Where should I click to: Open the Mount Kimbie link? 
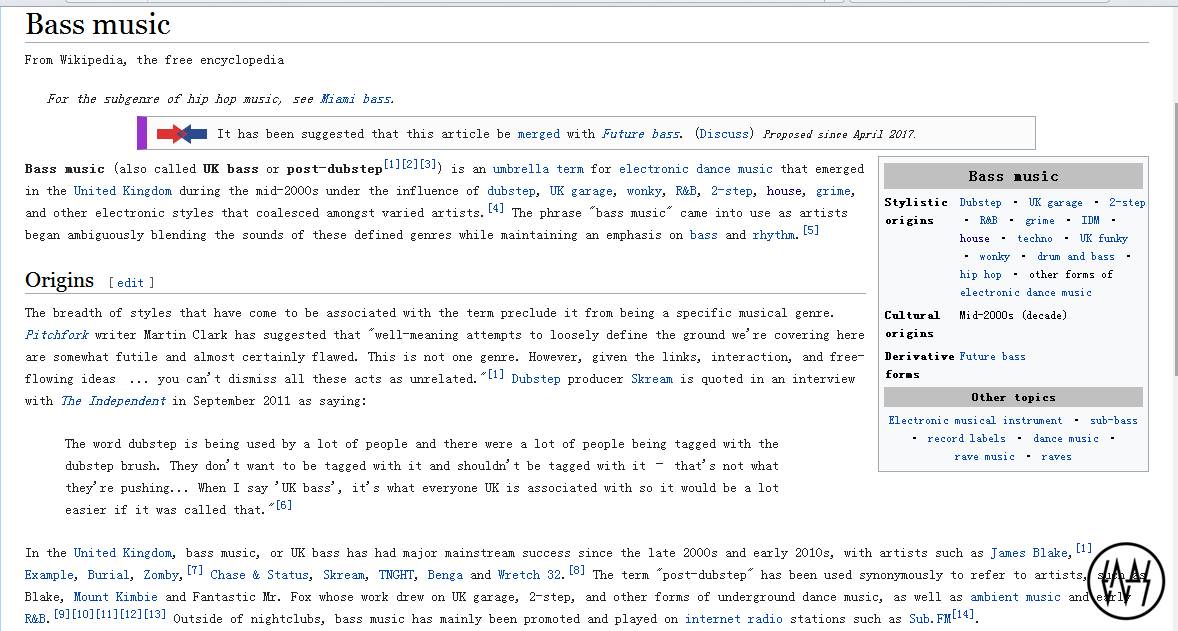pos(116,597)
